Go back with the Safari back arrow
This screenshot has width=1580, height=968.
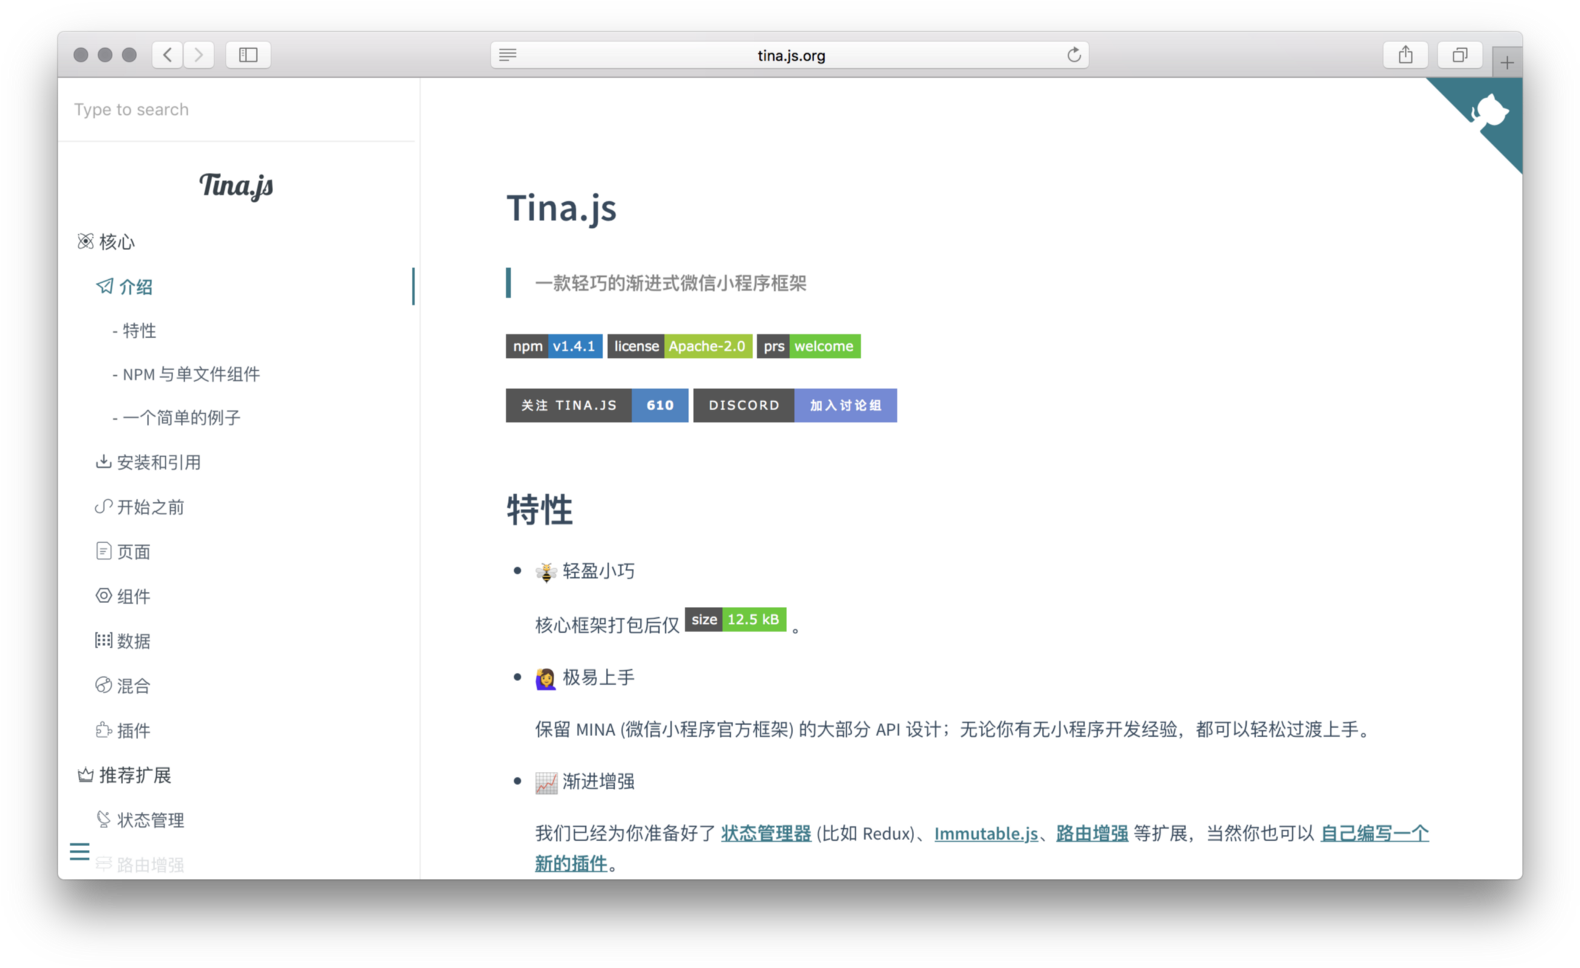(168, 55)
